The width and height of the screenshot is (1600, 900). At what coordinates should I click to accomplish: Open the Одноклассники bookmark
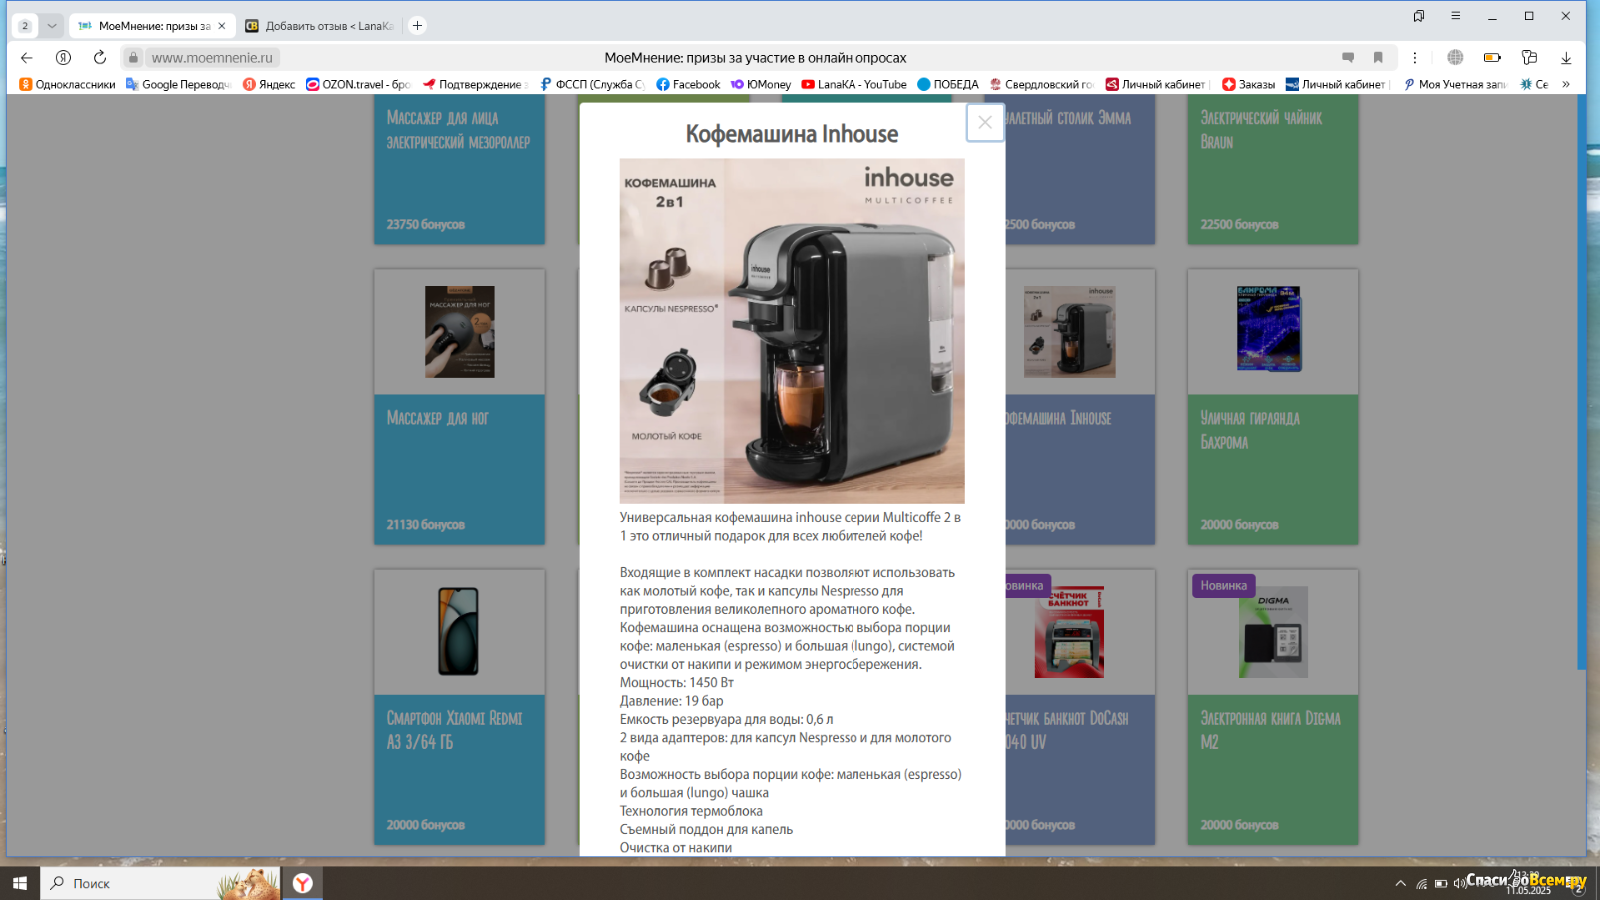67,84
